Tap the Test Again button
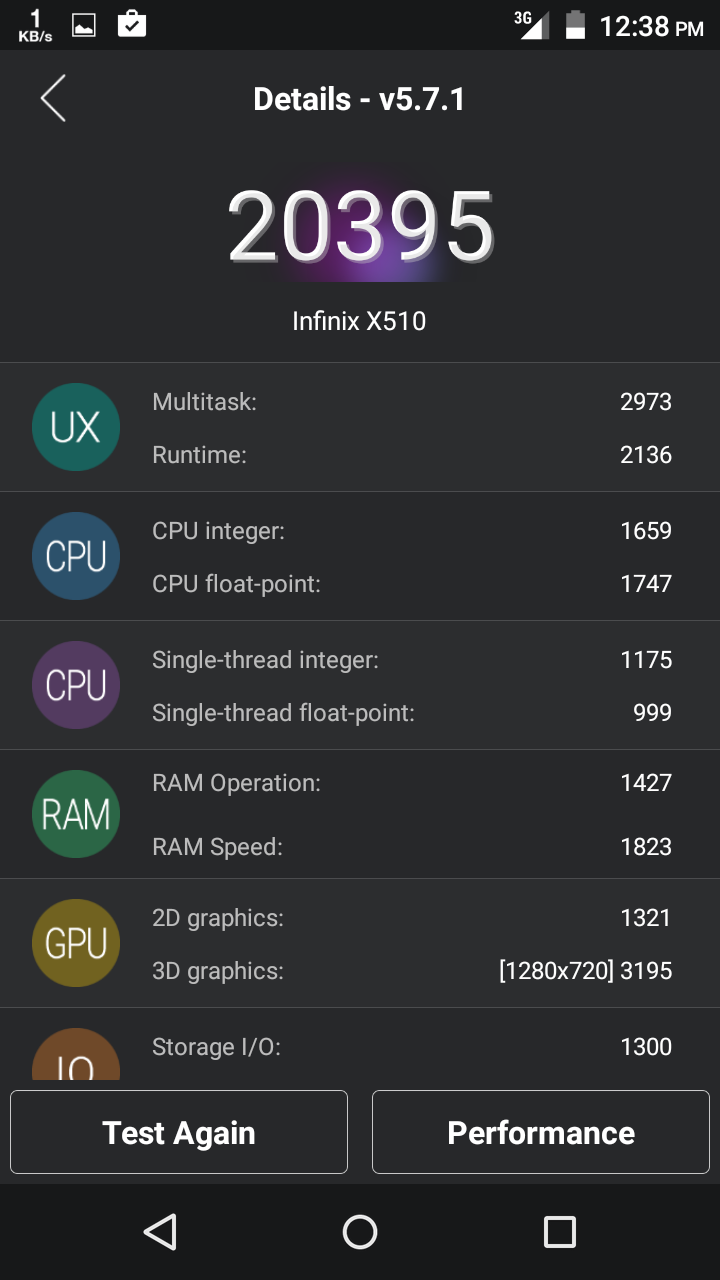This screenshot has width=720, height=1280. [x=179, y=1132]
